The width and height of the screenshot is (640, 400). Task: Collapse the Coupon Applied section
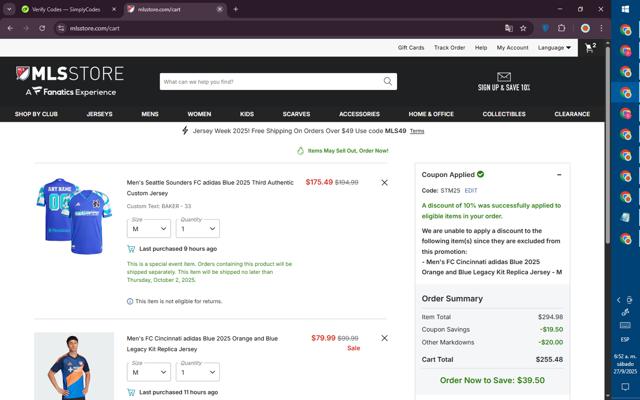point(559,174)
